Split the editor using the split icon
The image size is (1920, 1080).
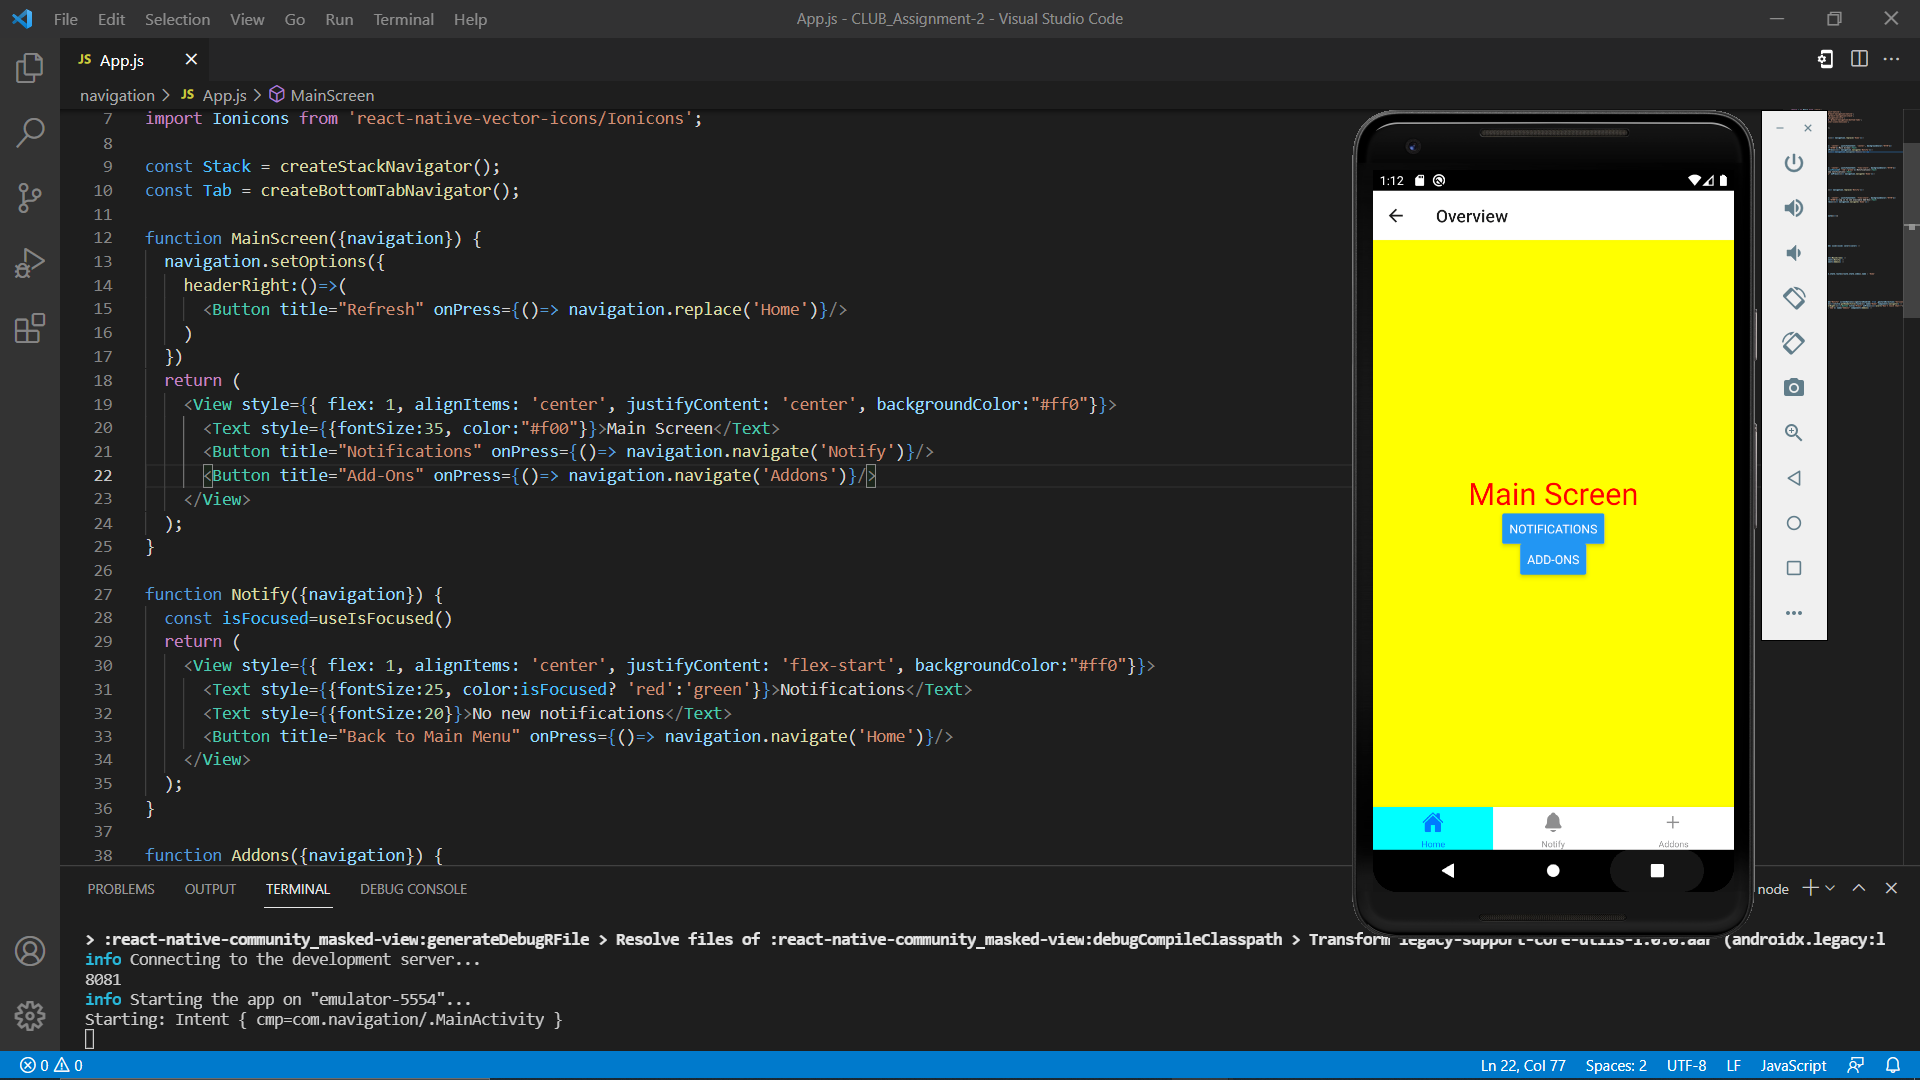coord(1859,59)
